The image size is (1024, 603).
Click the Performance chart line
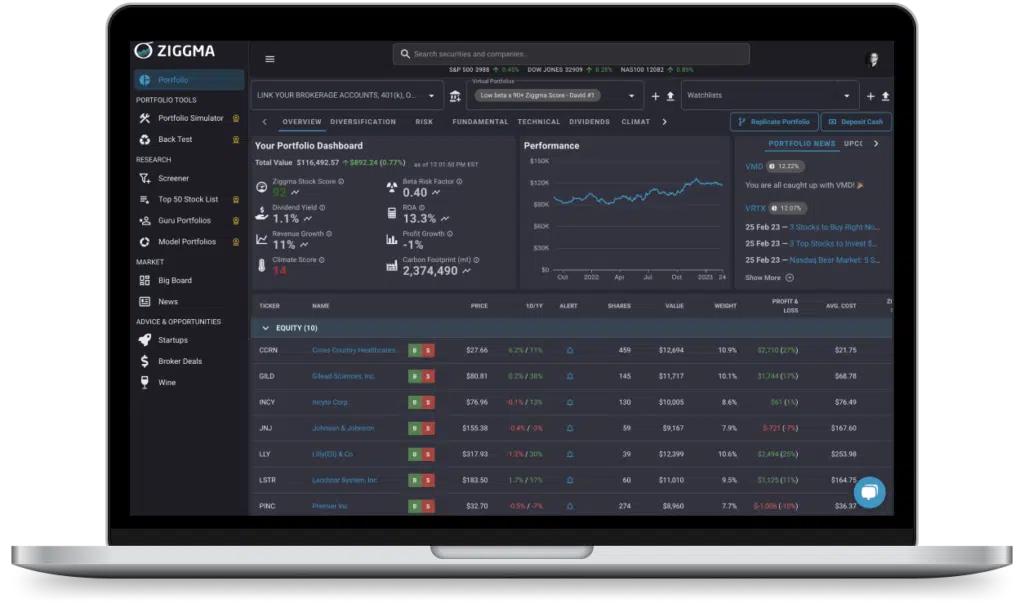638,193
